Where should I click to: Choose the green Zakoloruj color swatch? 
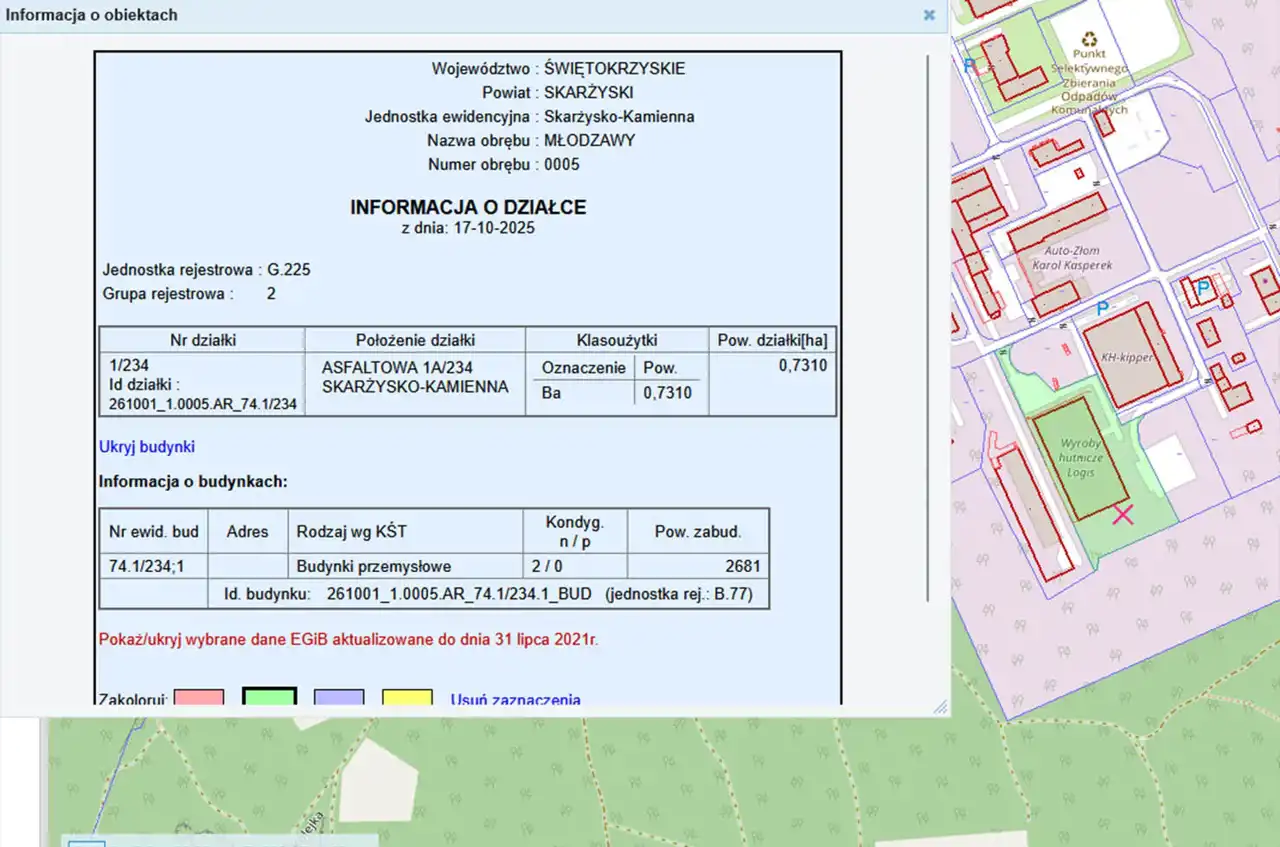tap(269, 697)
